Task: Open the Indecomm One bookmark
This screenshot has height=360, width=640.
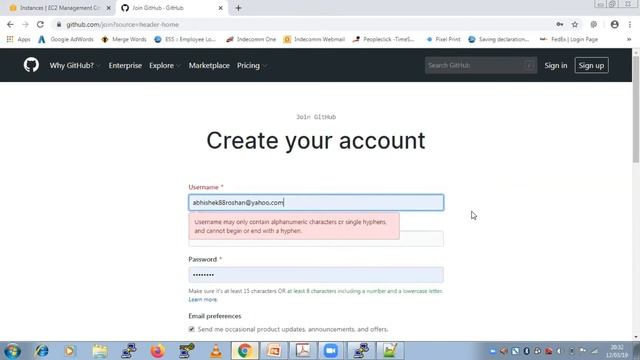Action: tap(251, 39)
